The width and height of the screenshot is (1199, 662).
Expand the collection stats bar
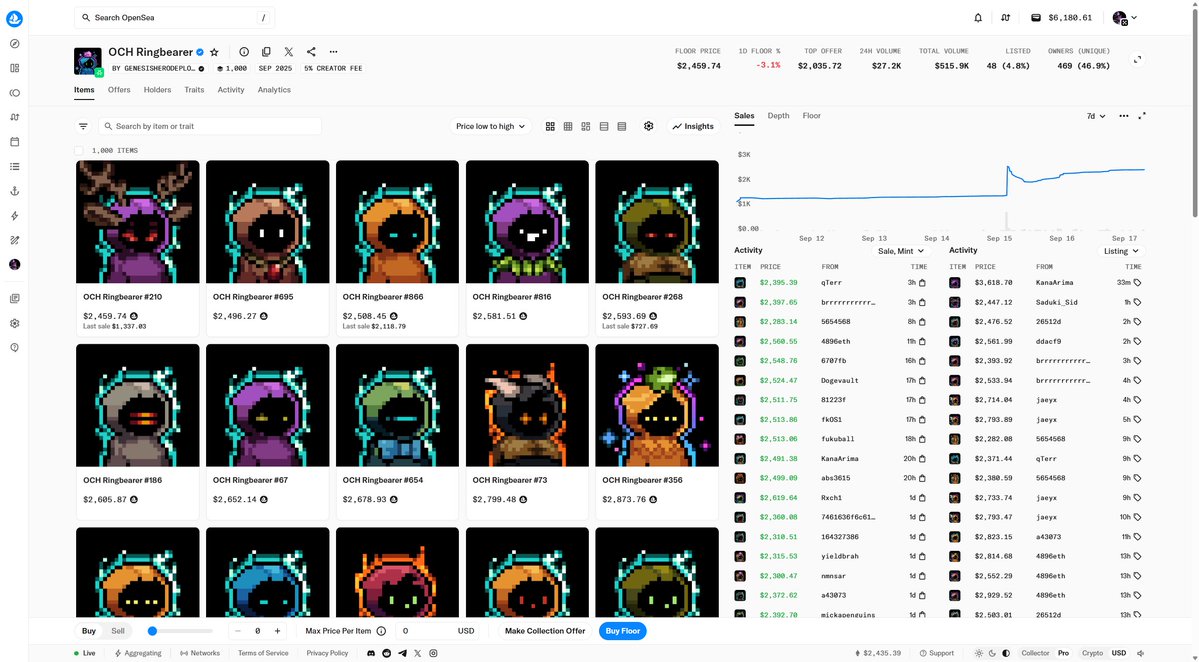pos(1138,60)
